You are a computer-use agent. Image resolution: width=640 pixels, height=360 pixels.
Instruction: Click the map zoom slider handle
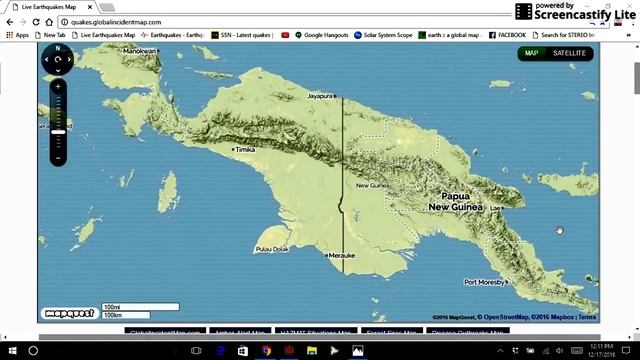pyautogui.click(x=58, y=132)
